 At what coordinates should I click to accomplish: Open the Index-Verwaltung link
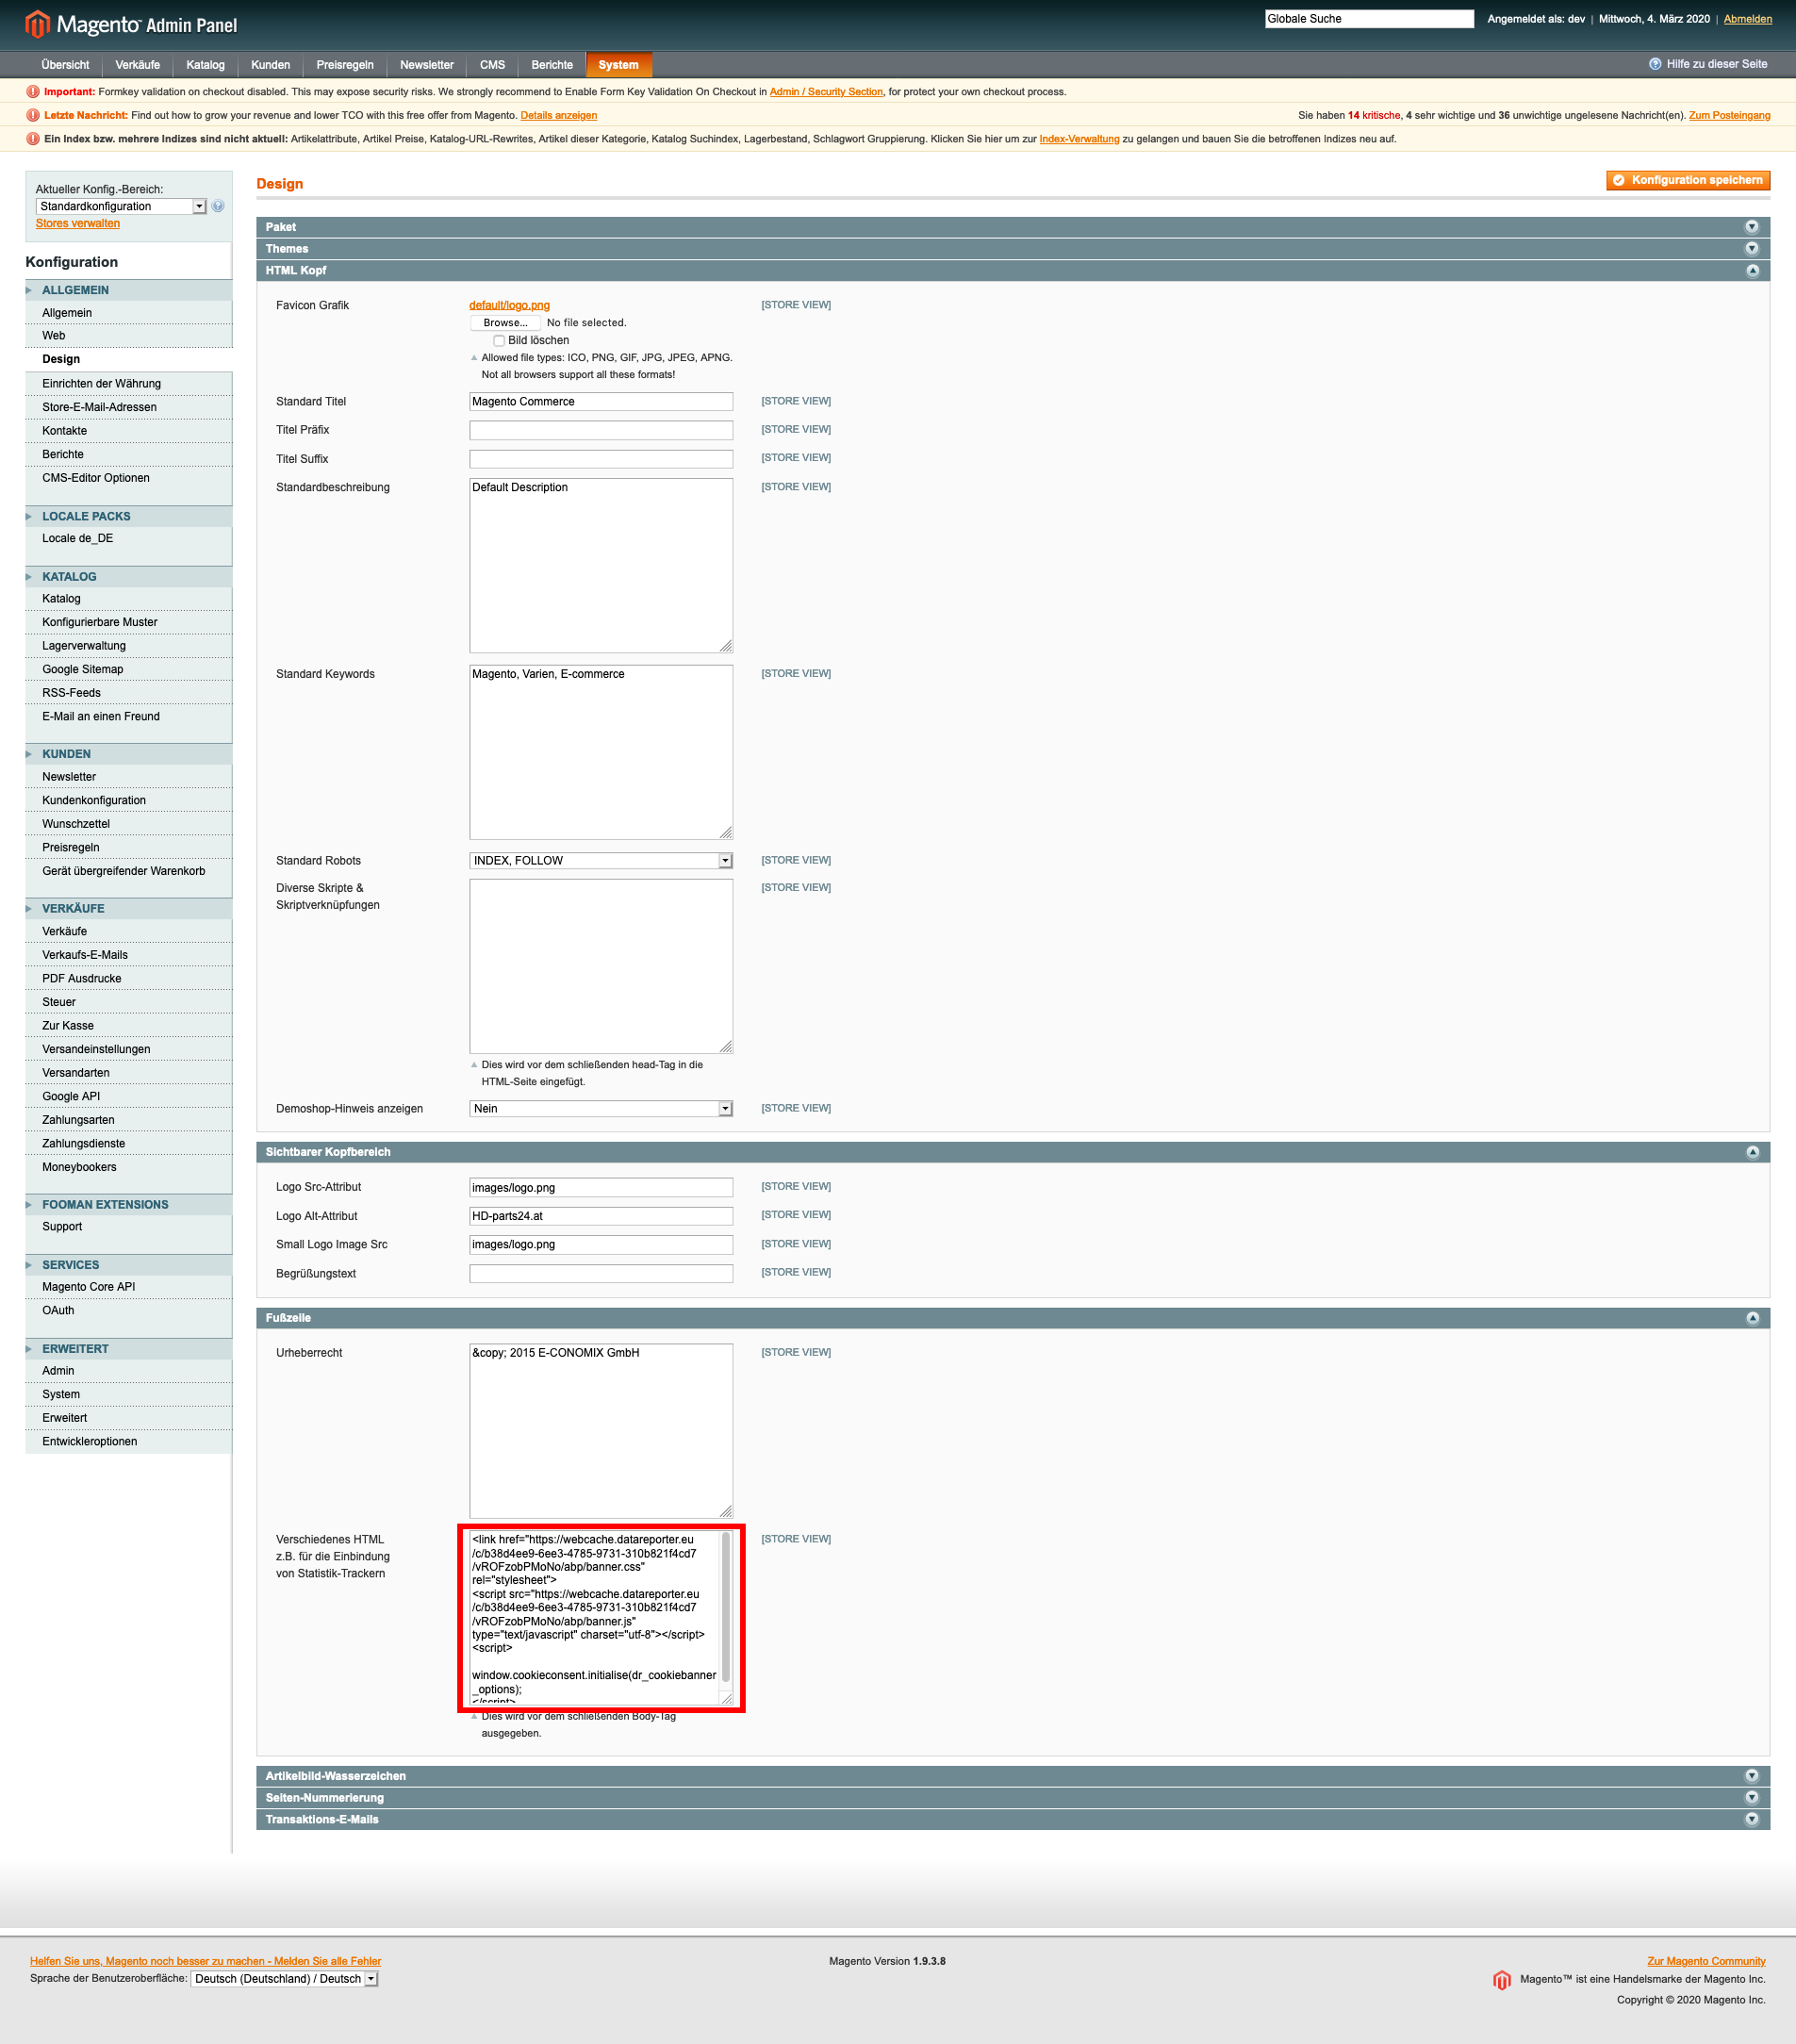tap(1079, 139)
